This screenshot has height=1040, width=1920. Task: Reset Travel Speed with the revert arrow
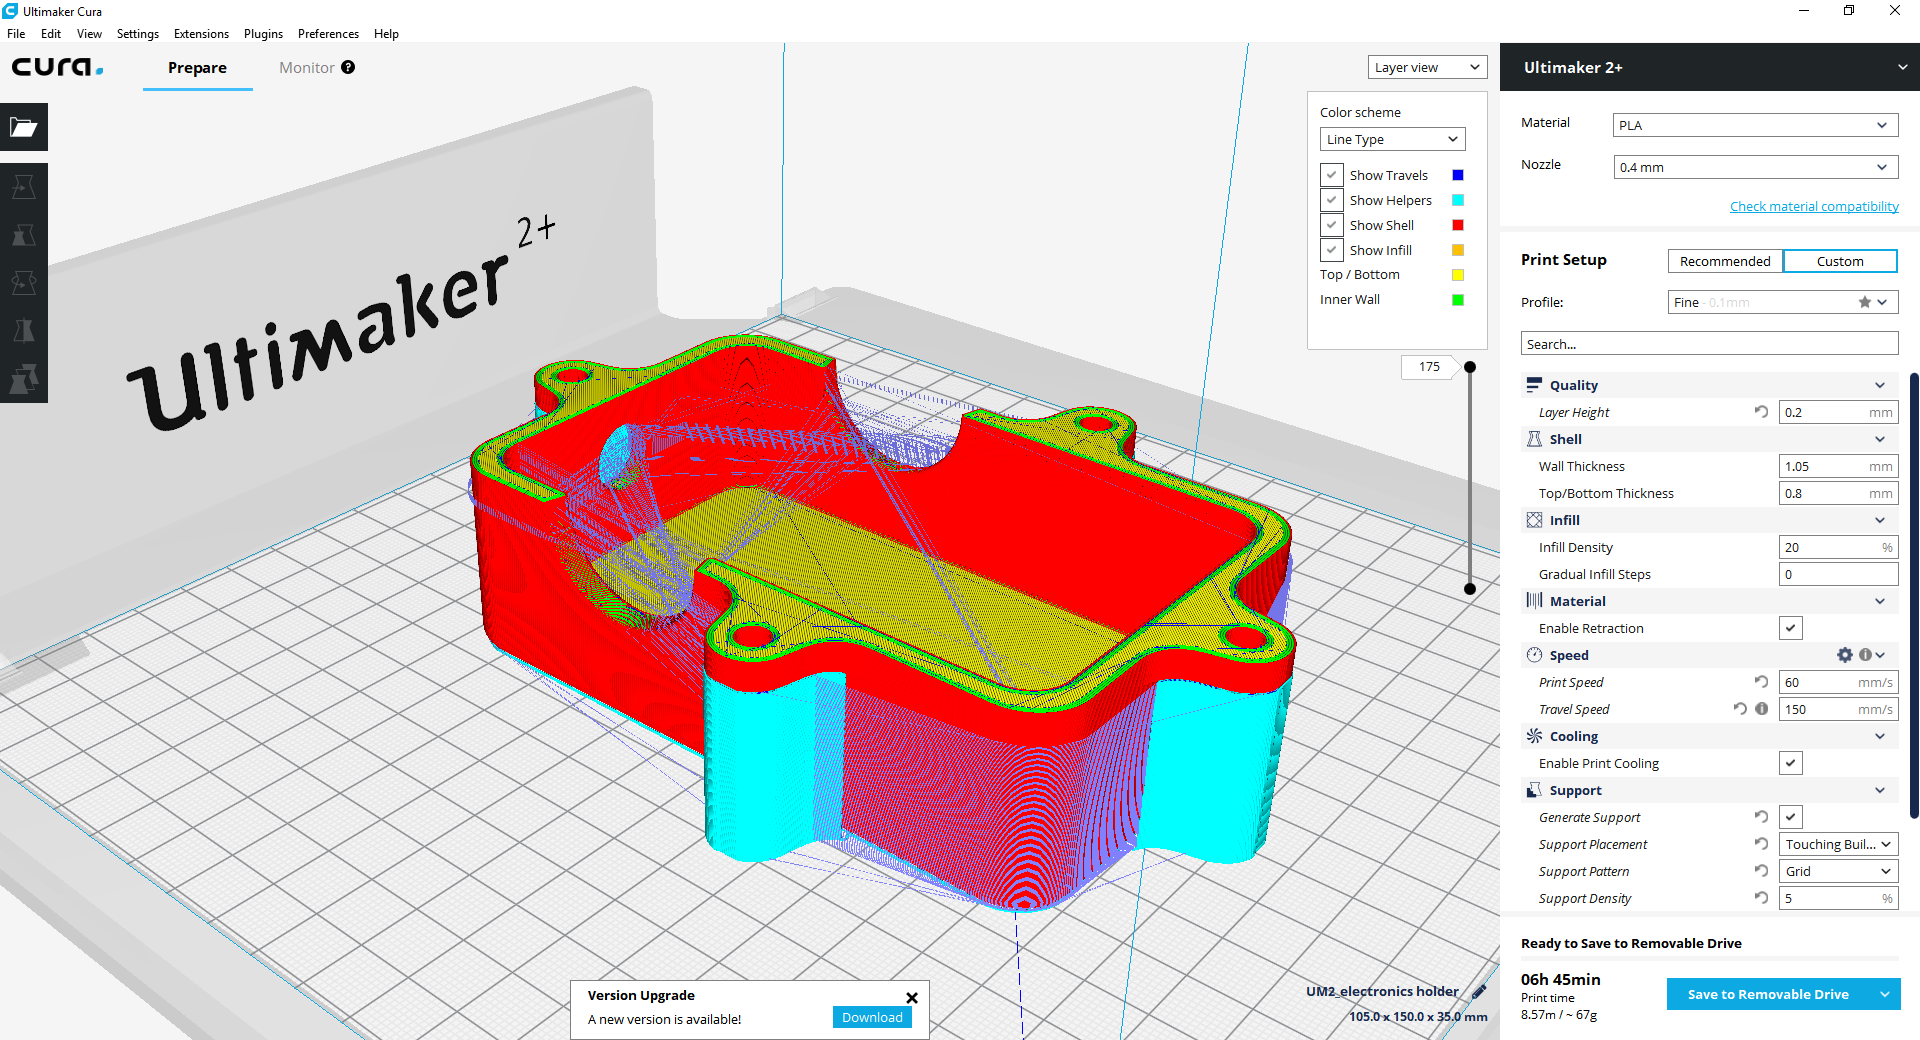tap(1741, 709)
